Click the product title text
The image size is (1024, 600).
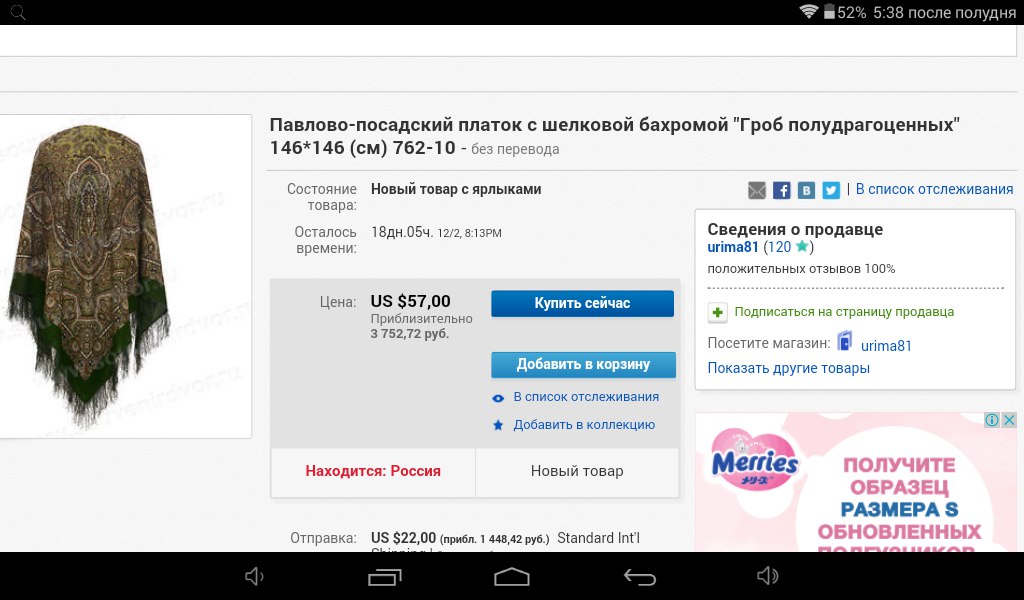(x=615, y=136)
